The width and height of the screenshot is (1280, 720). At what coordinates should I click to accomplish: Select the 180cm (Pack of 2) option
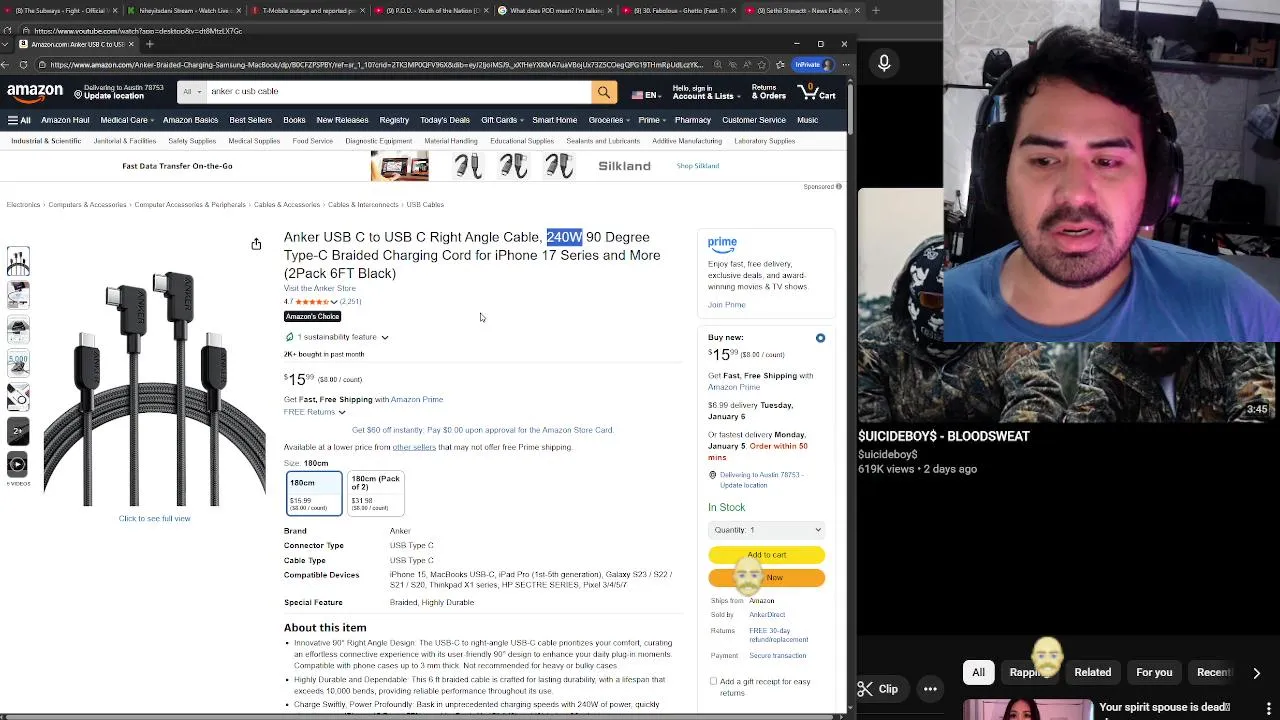375,492
